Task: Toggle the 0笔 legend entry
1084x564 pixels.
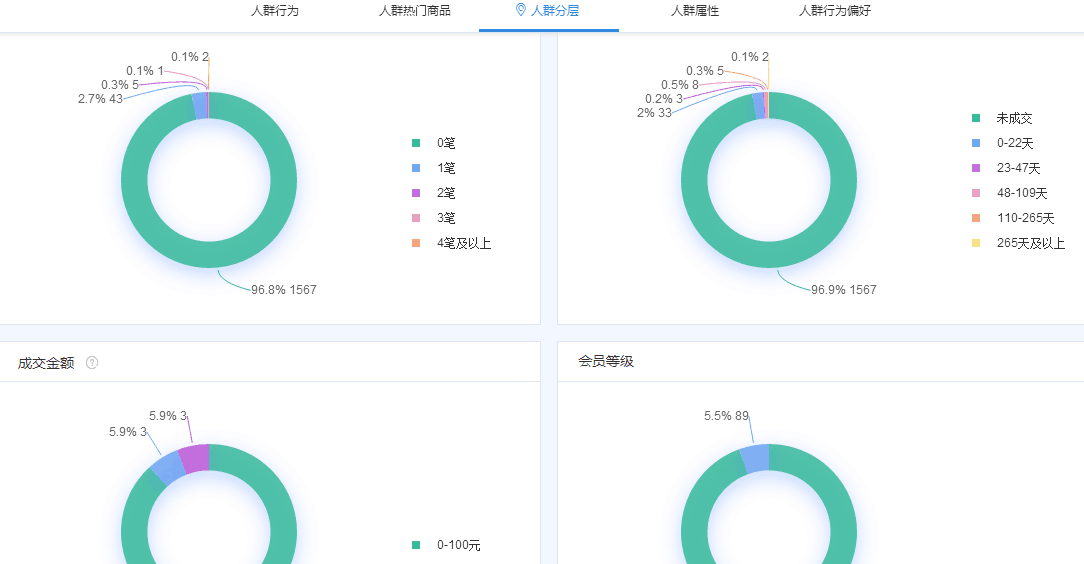Action: pyautogui.click(x=433, y=143)
